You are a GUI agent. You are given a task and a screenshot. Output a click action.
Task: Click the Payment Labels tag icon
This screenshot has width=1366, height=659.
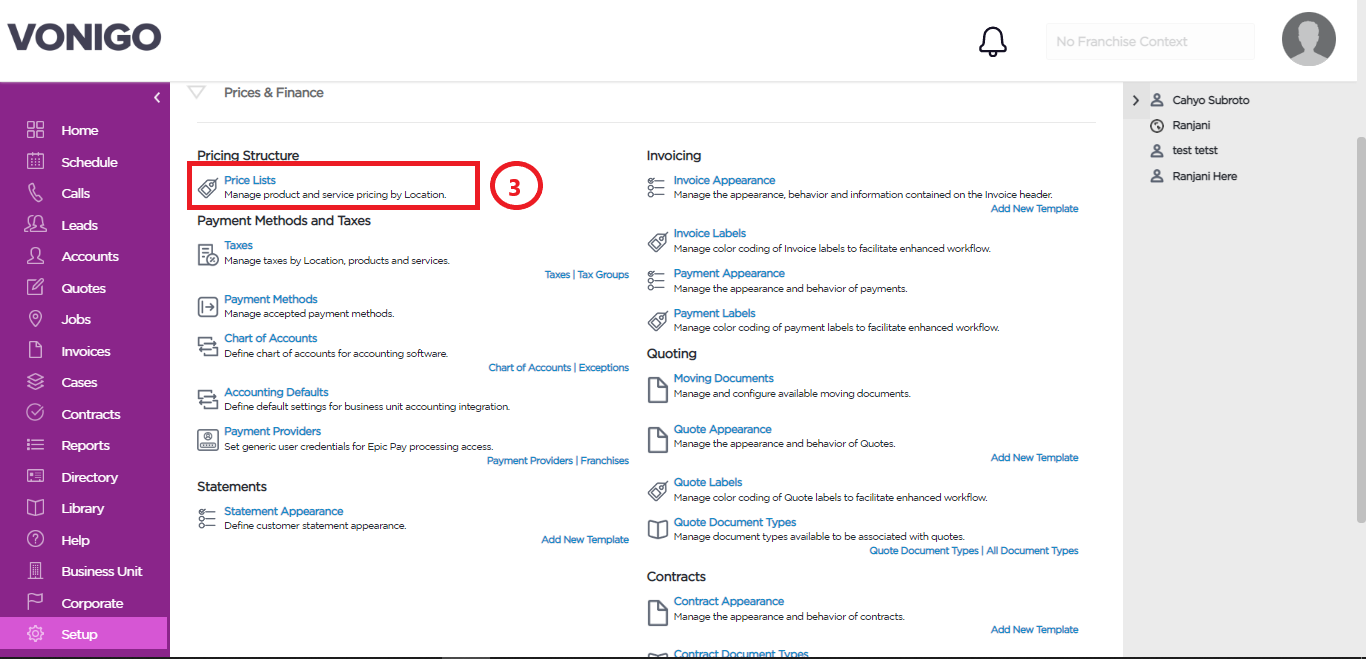[657, 321]
